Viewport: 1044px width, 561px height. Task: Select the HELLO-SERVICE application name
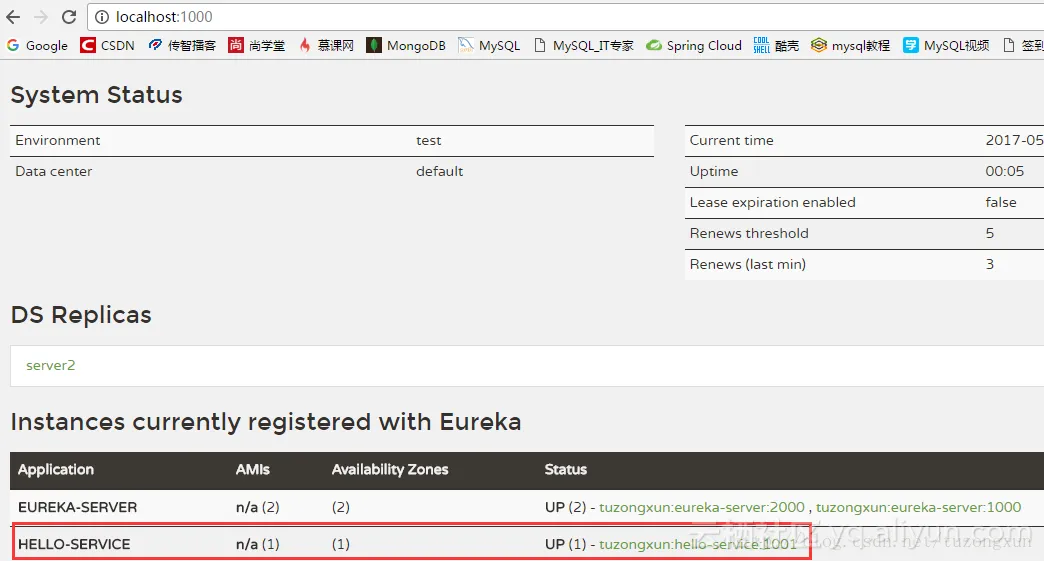(74, 544)
